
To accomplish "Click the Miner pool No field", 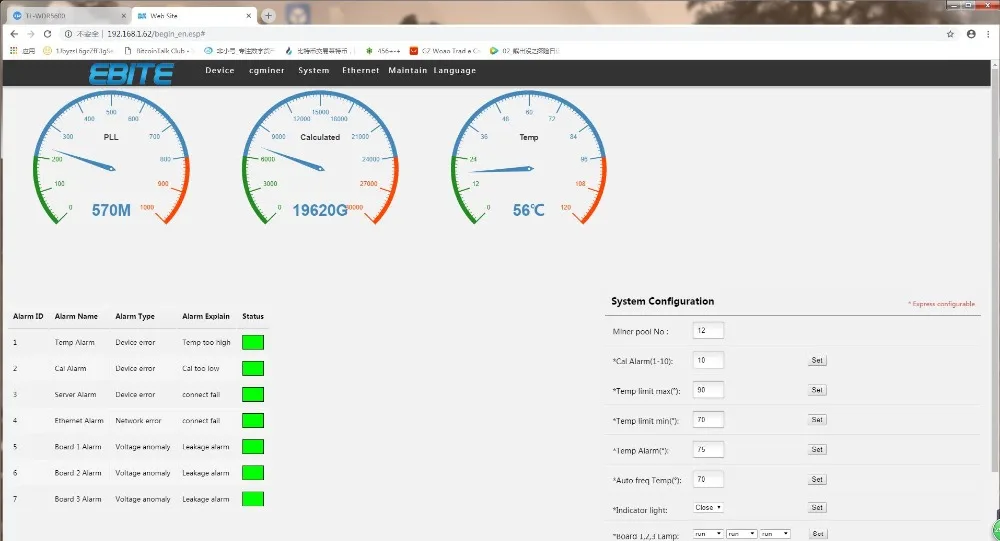I will pos(708,330).
